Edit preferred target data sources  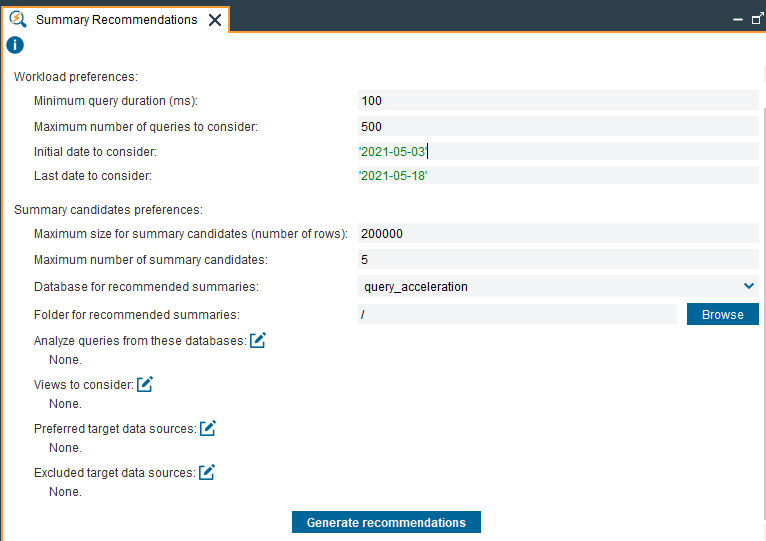pos(208,428)
